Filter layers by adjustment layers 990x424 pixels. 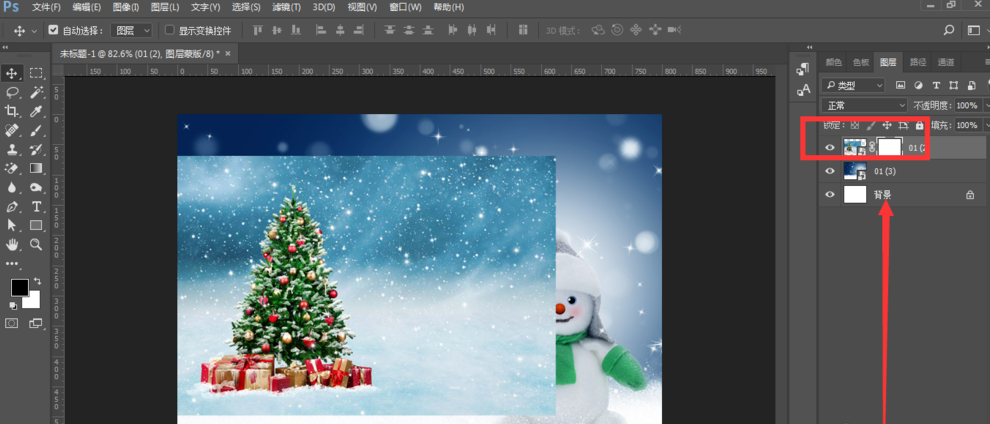pos(918,85)
